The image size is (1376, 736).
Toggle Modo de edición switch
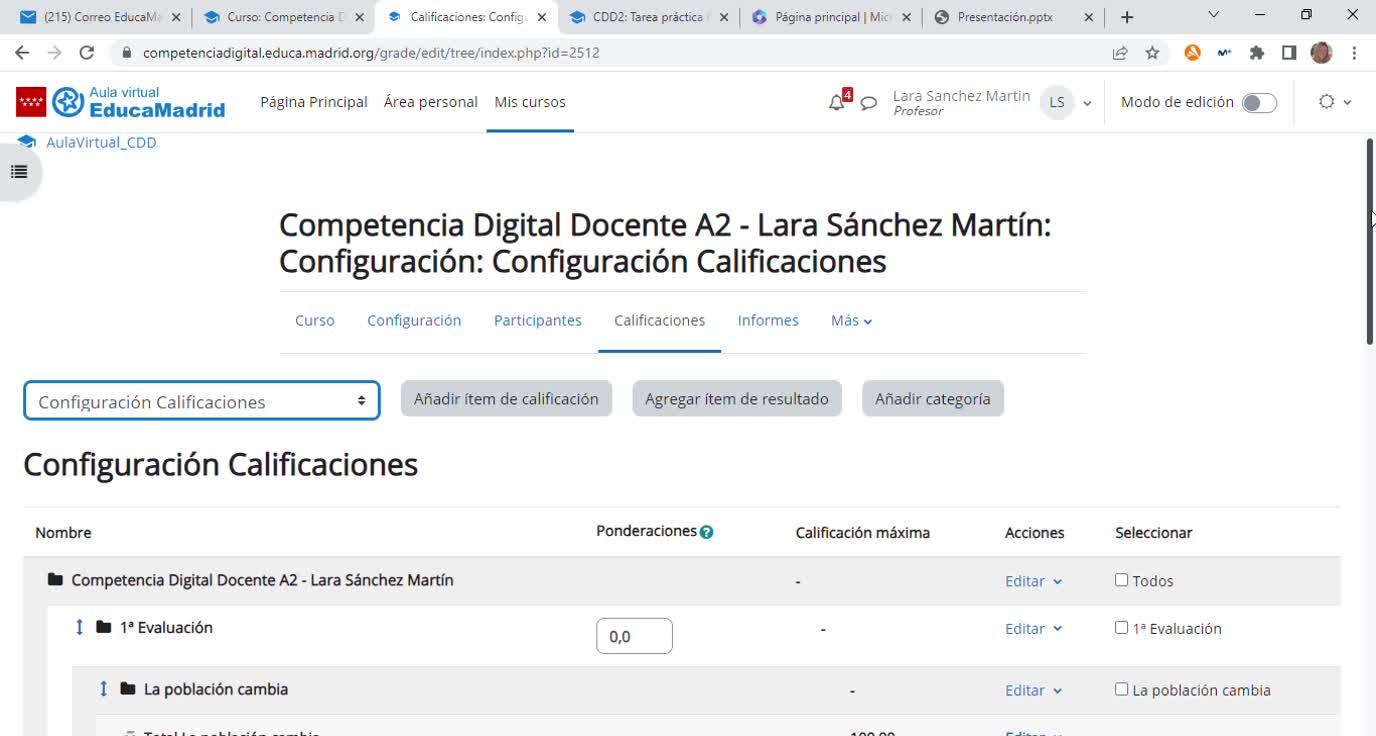tap(1259, 103)
